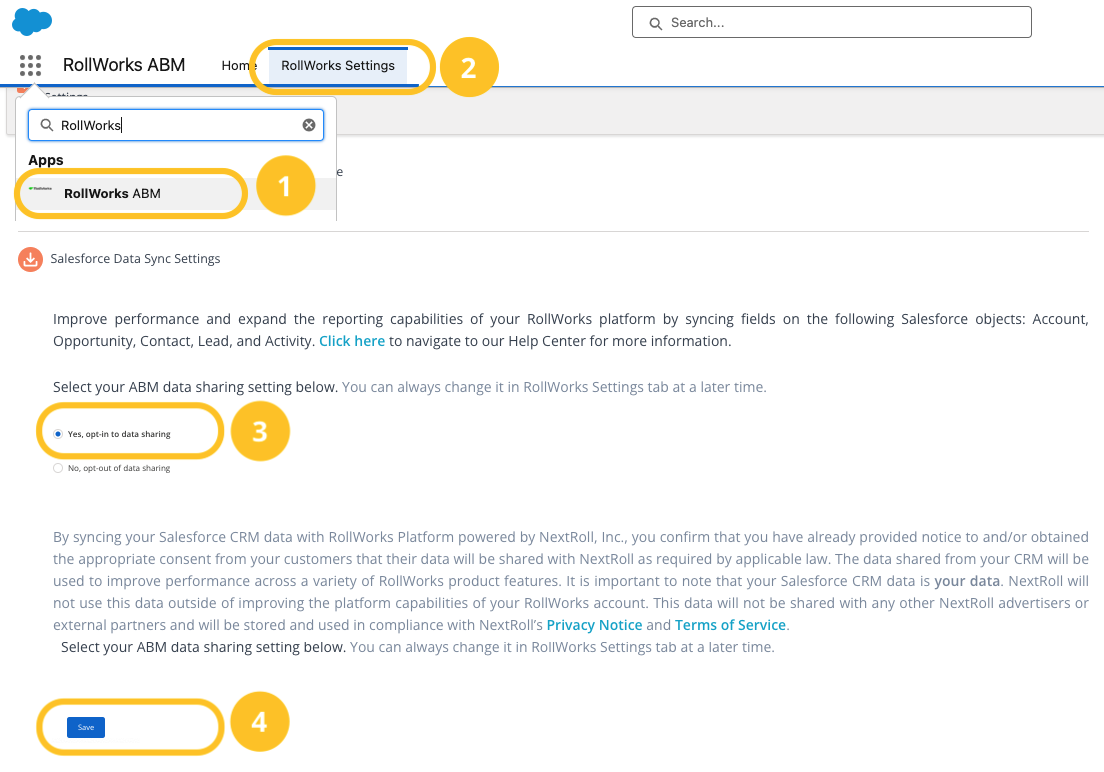Follow the Click here Help Center link
1104x772 pixels.
pyautogui.click(x=352, y=341)
